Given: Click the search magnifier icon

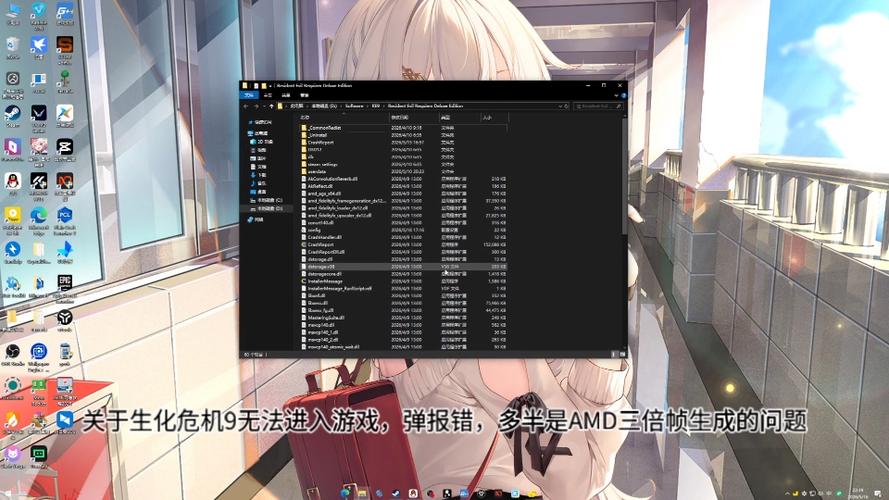Looking at the screenshot, I should pyautogui.click(x=619, y=106).
